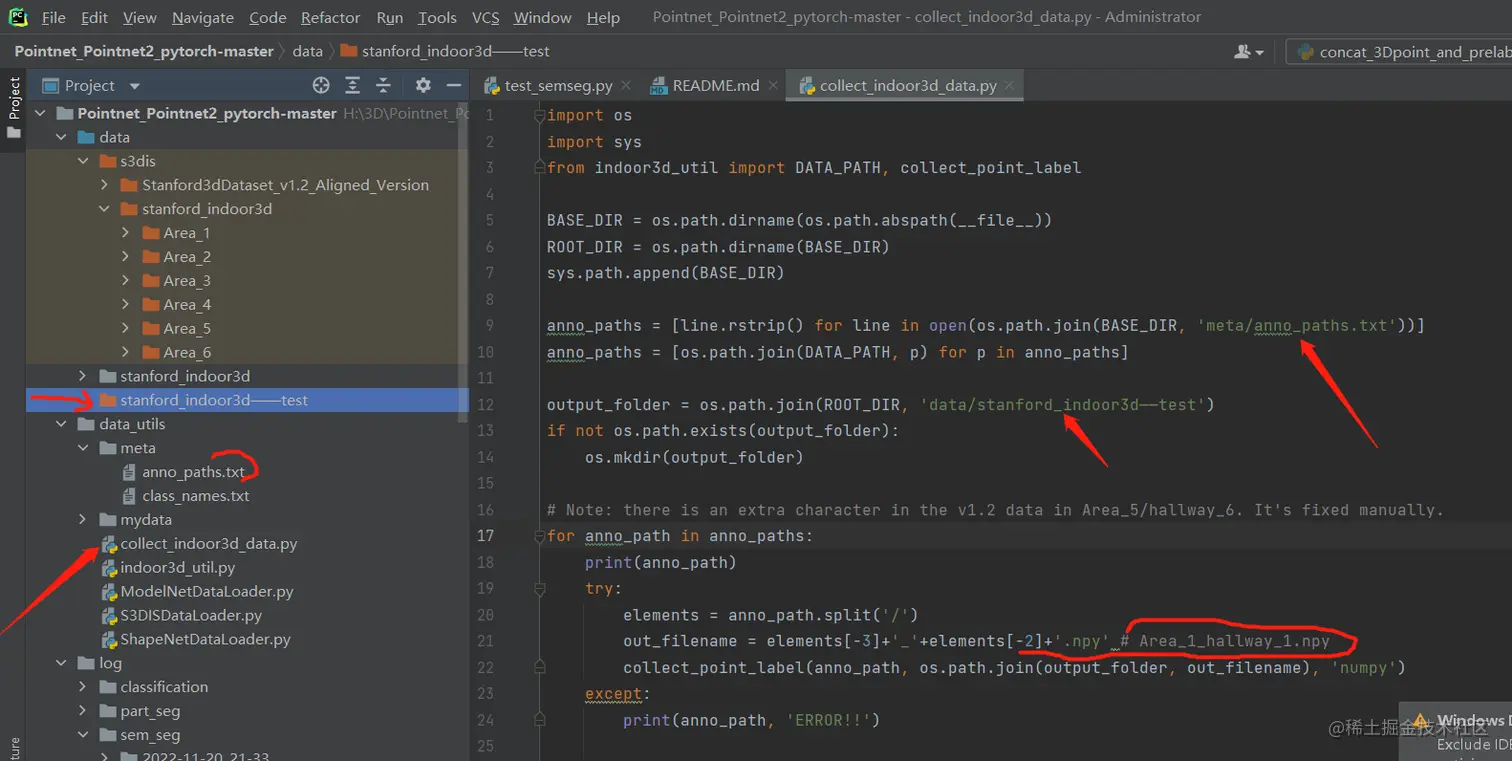The image size is (1512, 761).
Task: Select the sem_seg folder
Action: pyautogui.click(x=150, y=735)
